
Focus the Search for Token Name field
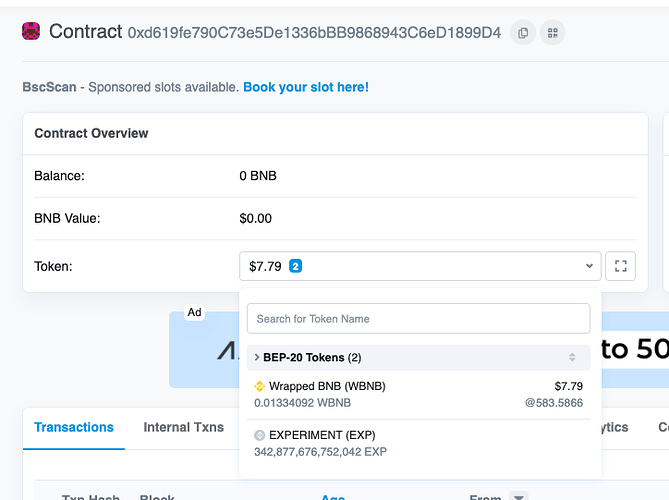(418, 319)
